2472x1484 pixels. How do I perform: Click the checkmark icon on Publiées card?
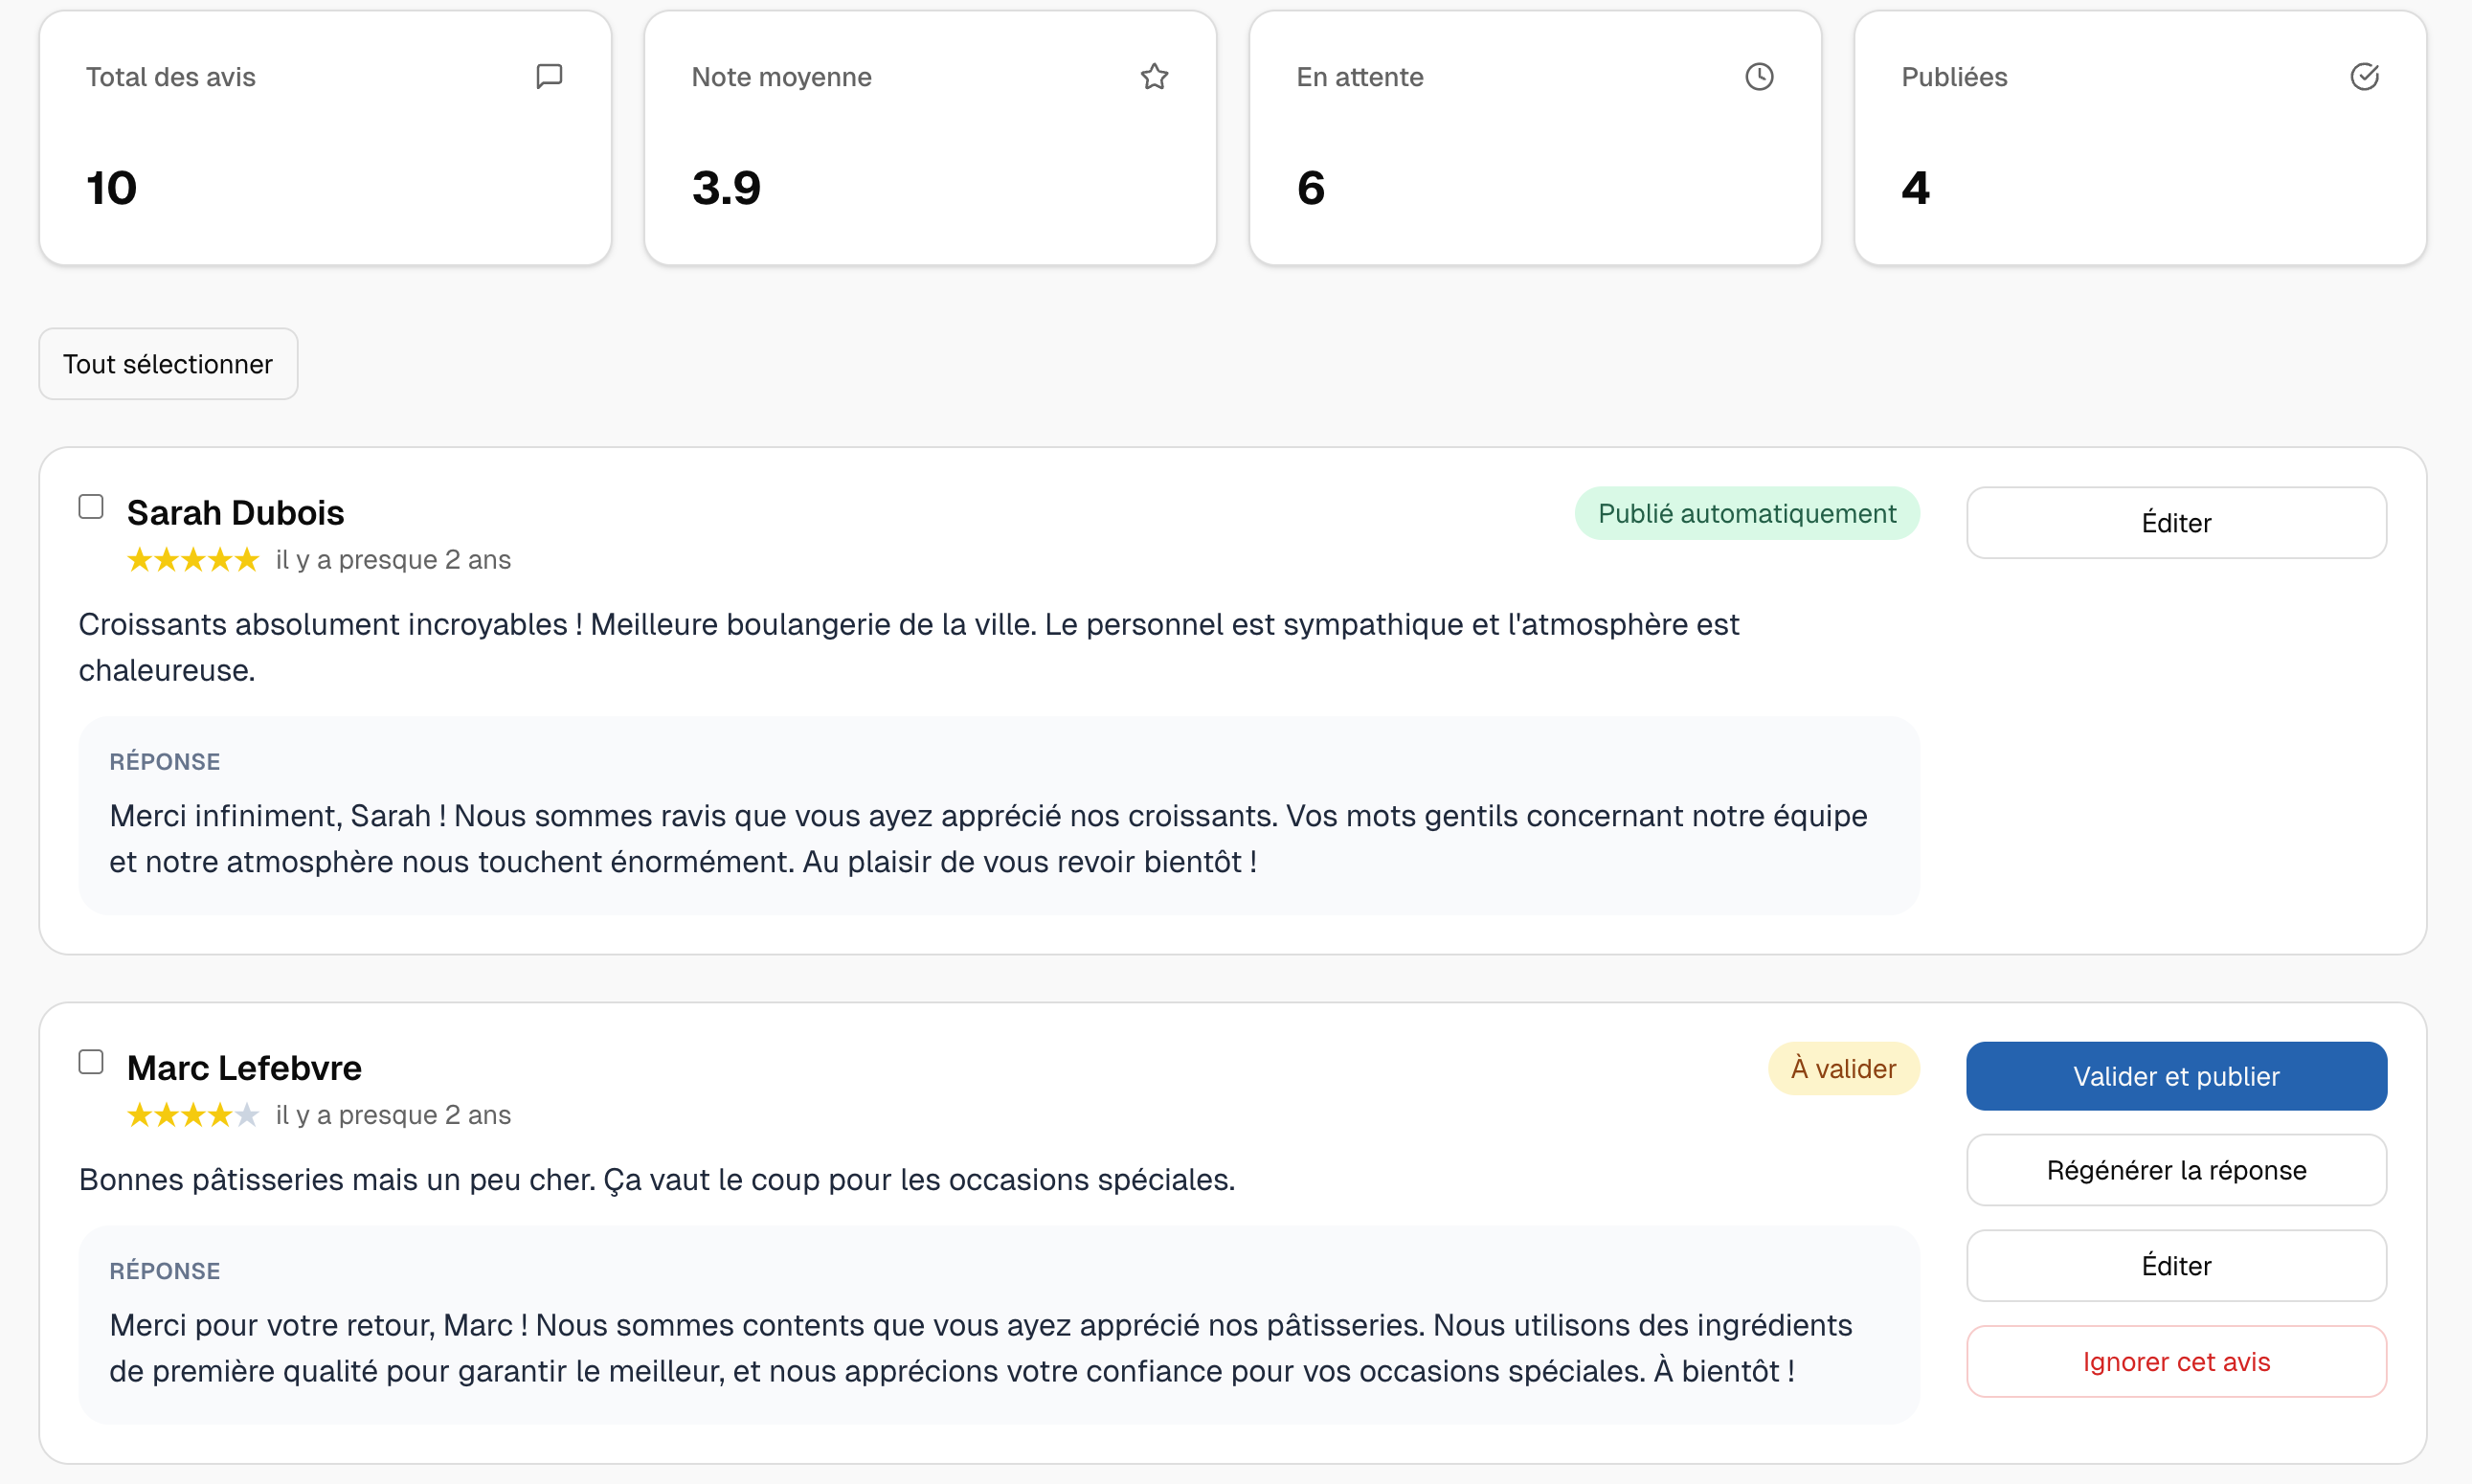tap(2365, 76)
